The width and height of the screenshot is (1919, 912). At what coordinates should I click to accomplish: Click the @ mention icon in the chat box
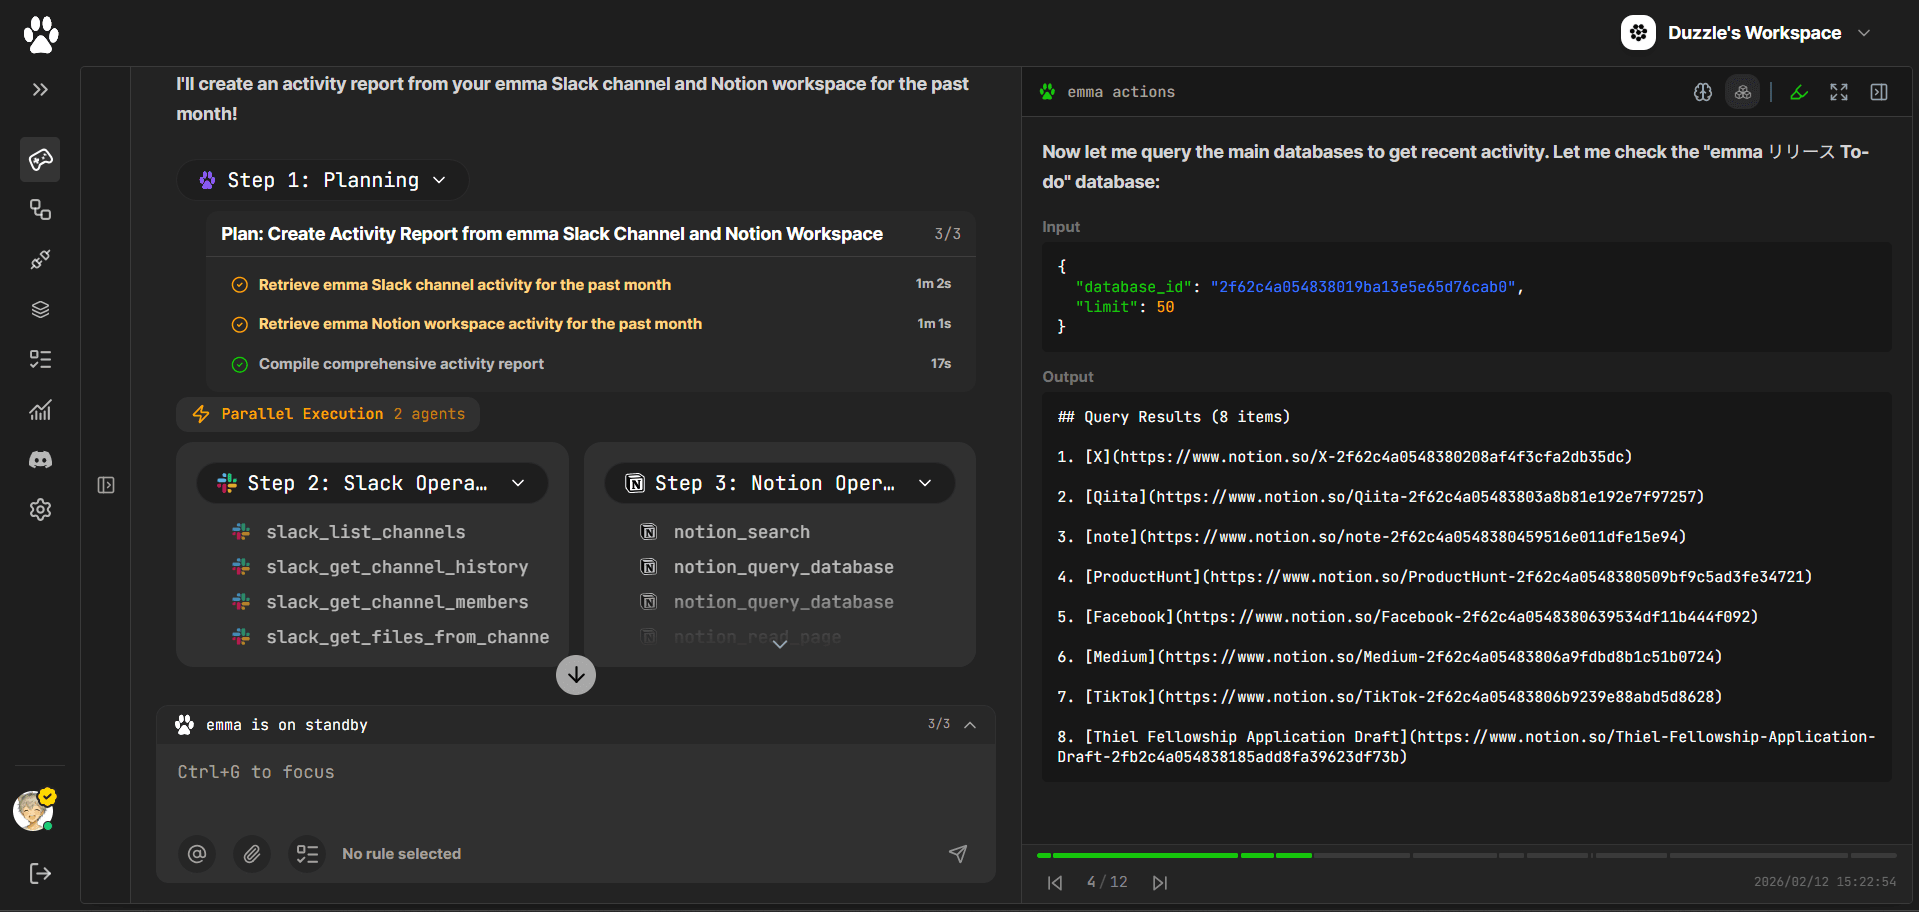[197, 854]
